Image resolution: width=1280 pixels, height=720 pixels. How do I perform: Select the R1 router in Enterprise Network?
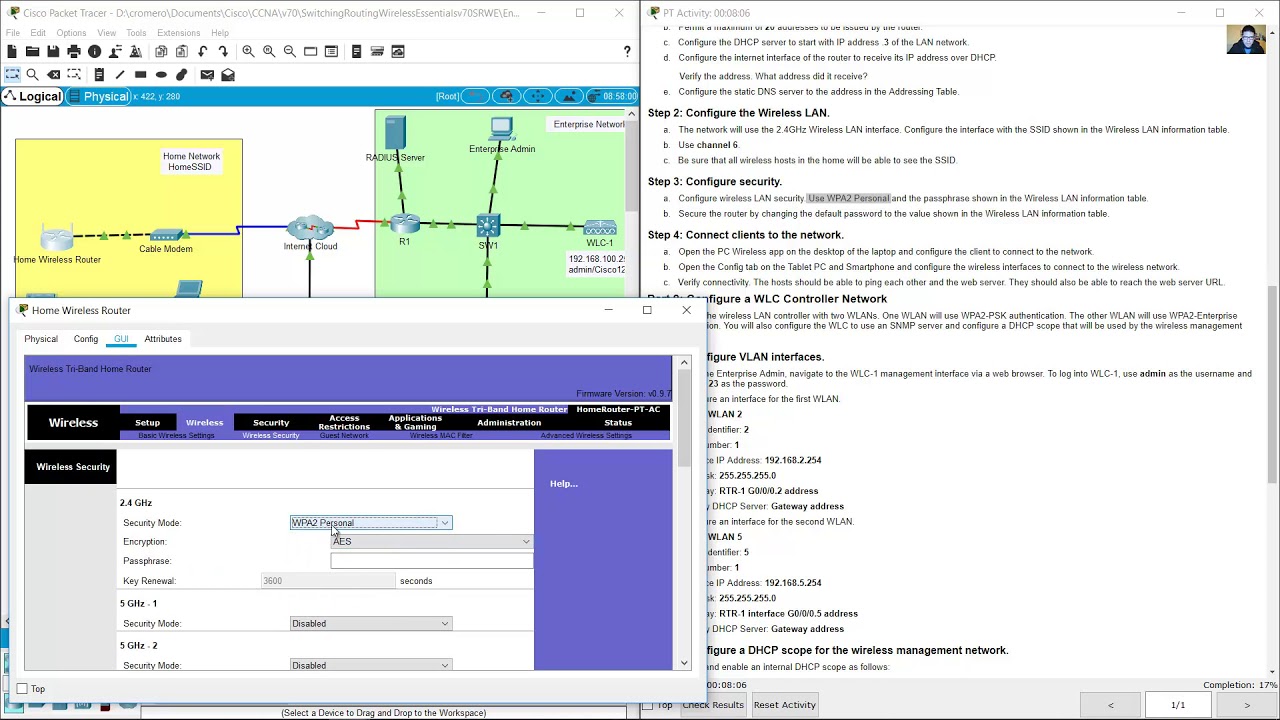(x=404, y=224)
